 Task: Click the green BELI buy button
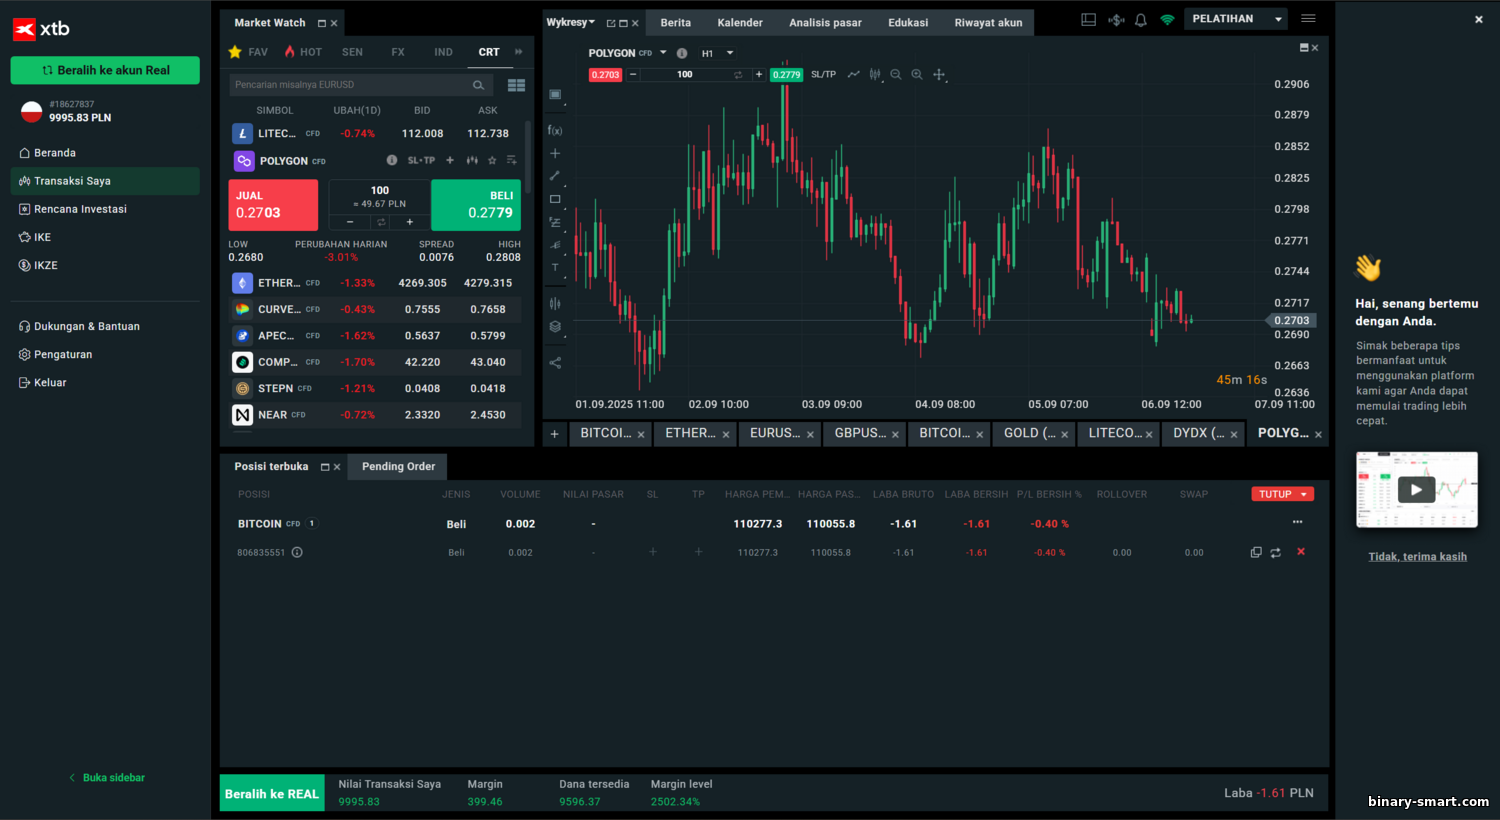(x=476, y=205)
